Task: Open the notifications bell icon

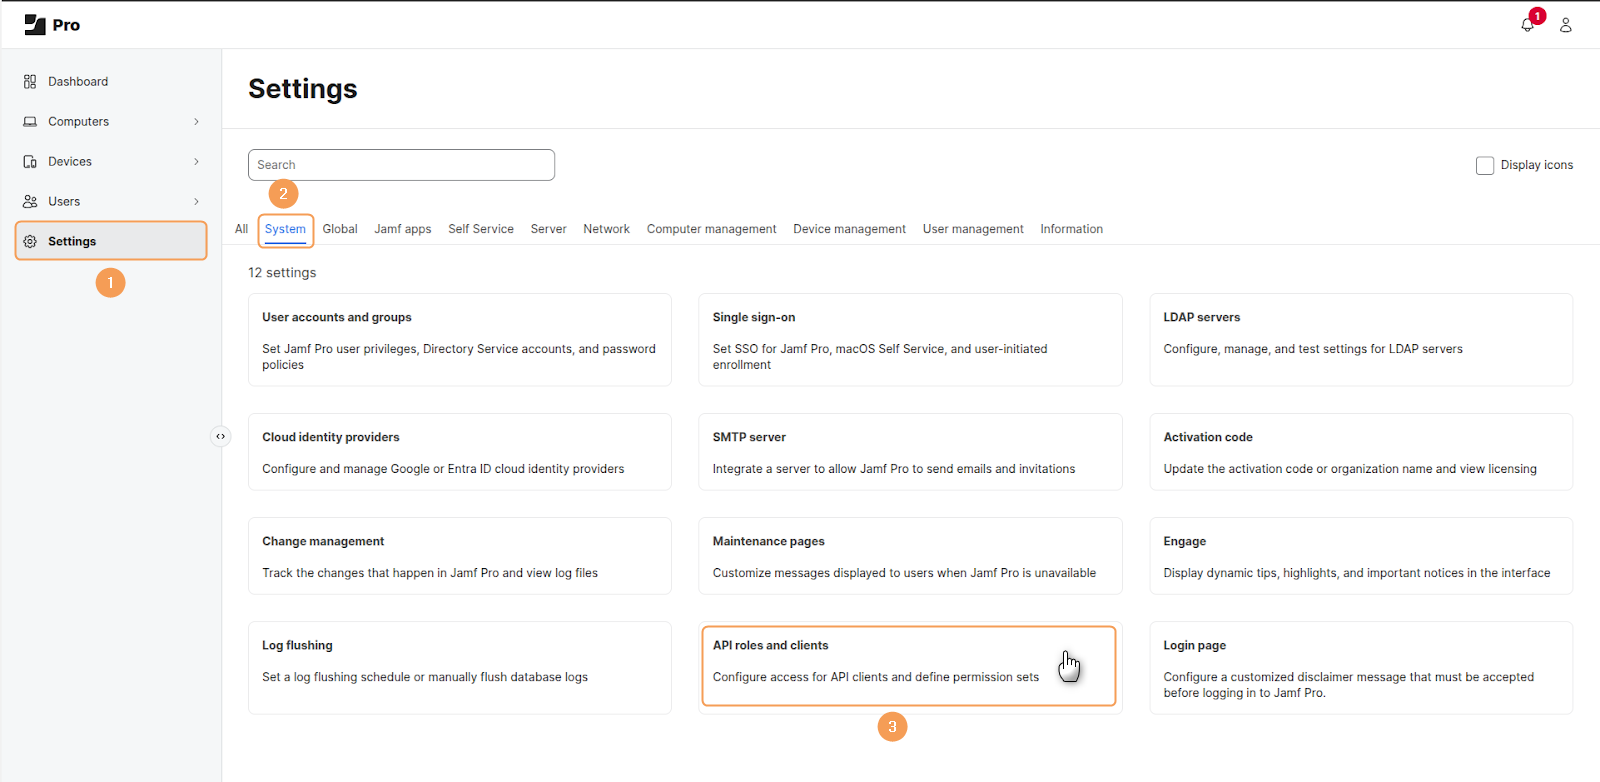Action: click(x=1527, y=25)
